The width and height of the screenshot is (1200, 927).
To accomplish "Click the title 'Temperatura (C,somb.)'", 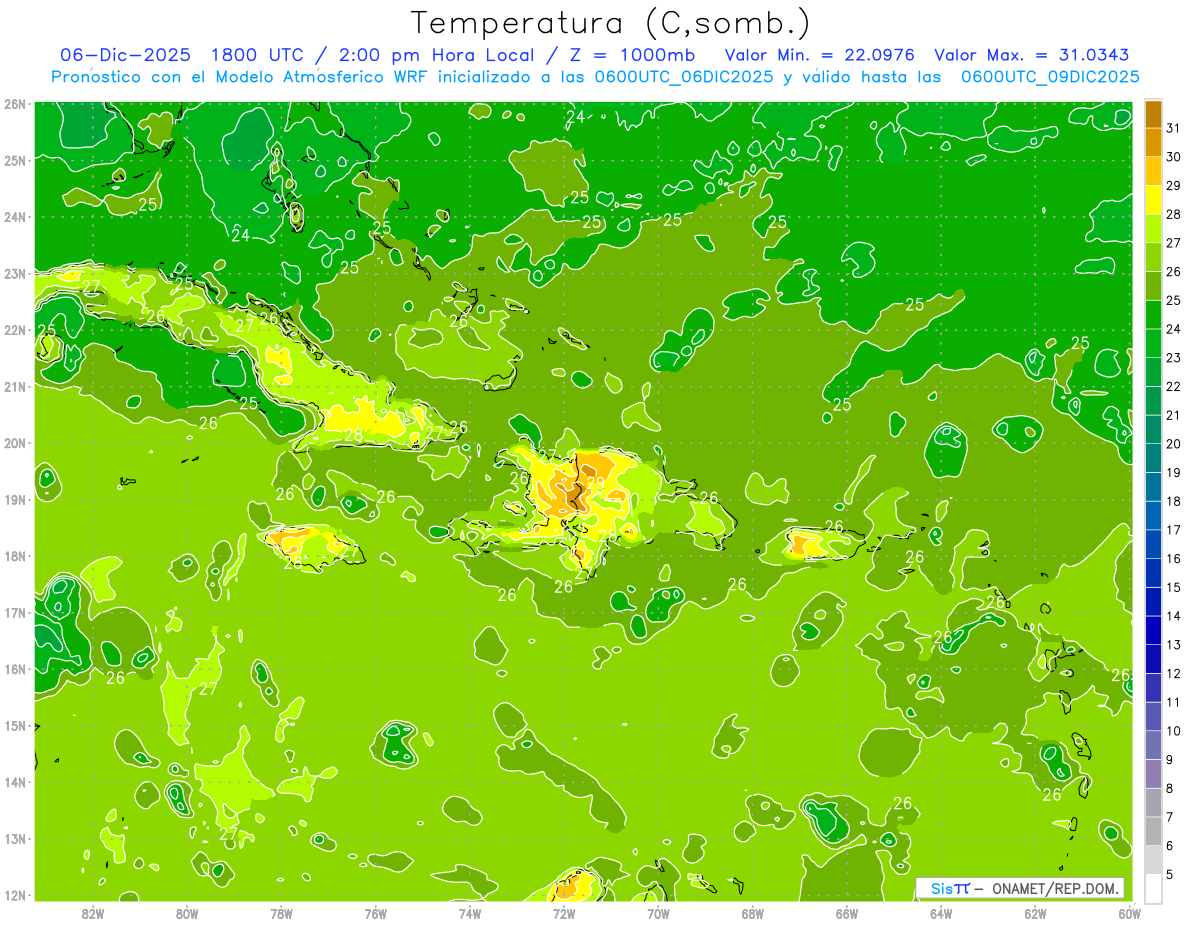I will [611, 24].
